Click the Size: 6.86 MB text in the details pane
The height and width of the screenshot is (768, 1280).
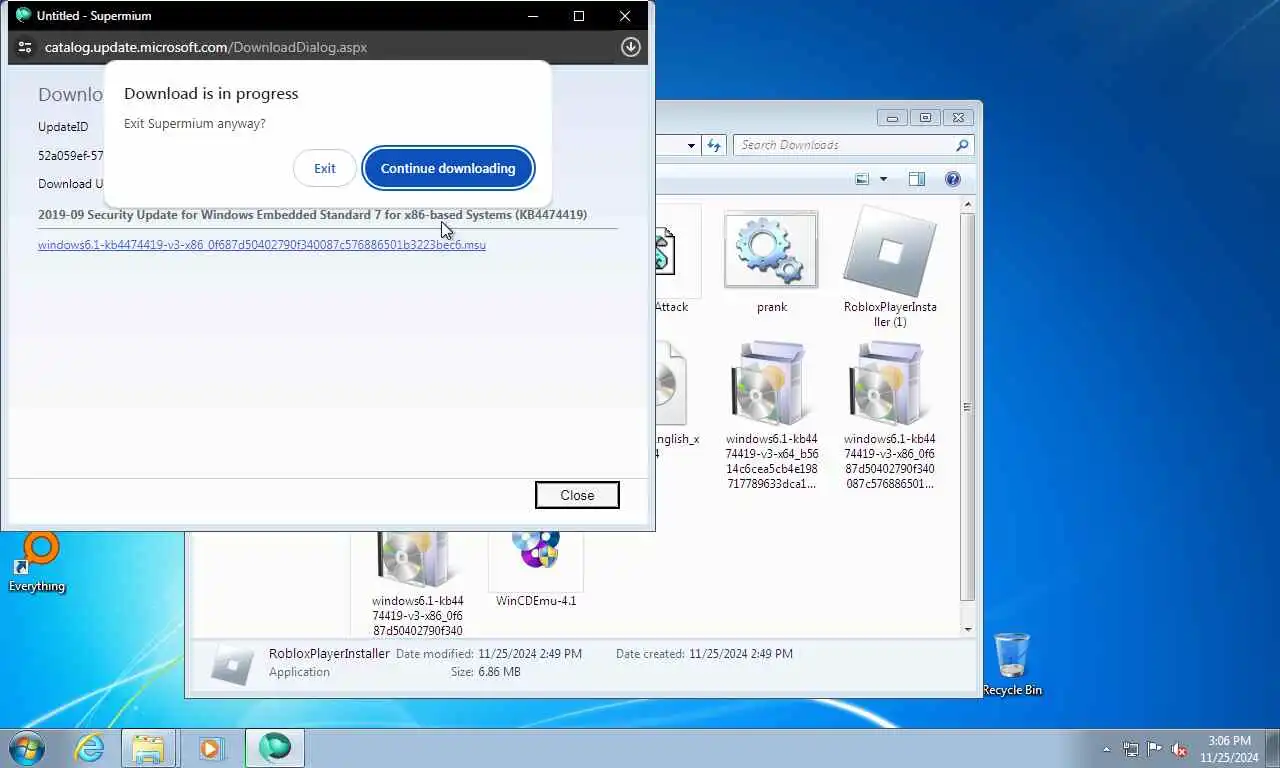coord(485,672)
